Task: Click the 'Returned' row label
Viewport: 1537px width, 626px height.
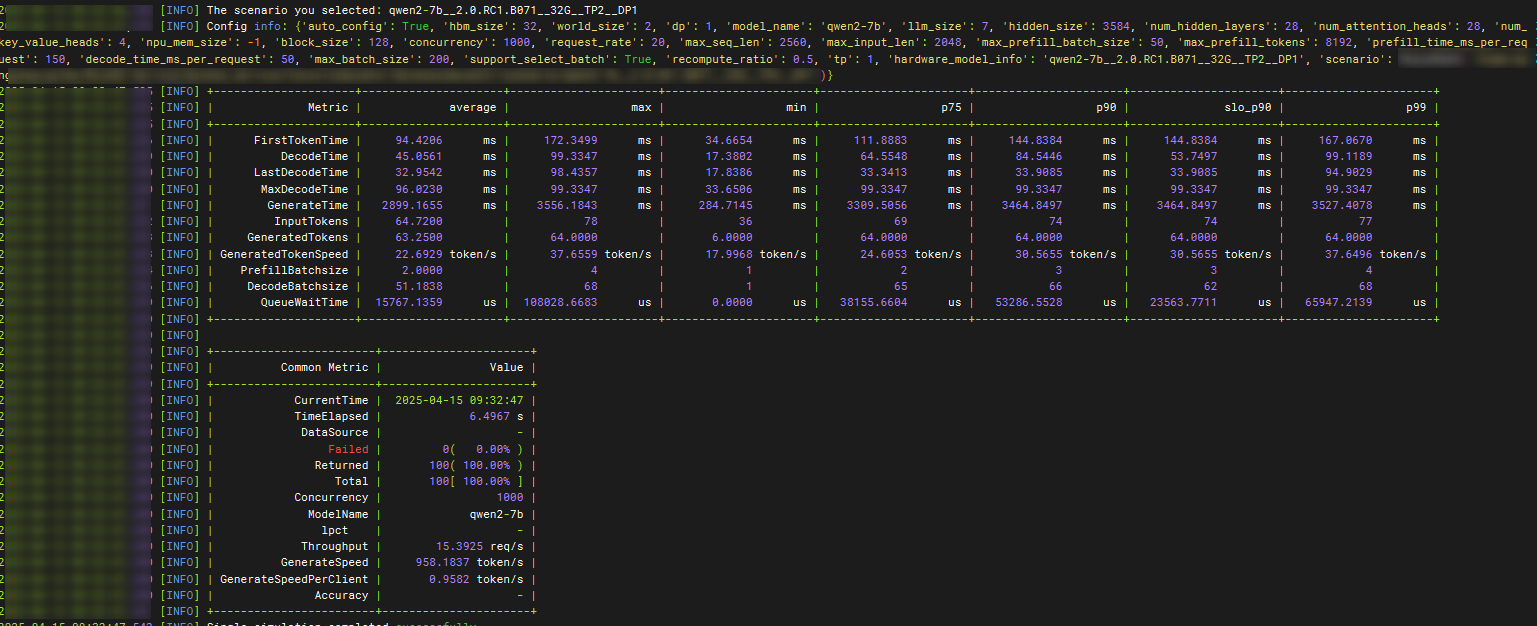Action: point(341,465)
